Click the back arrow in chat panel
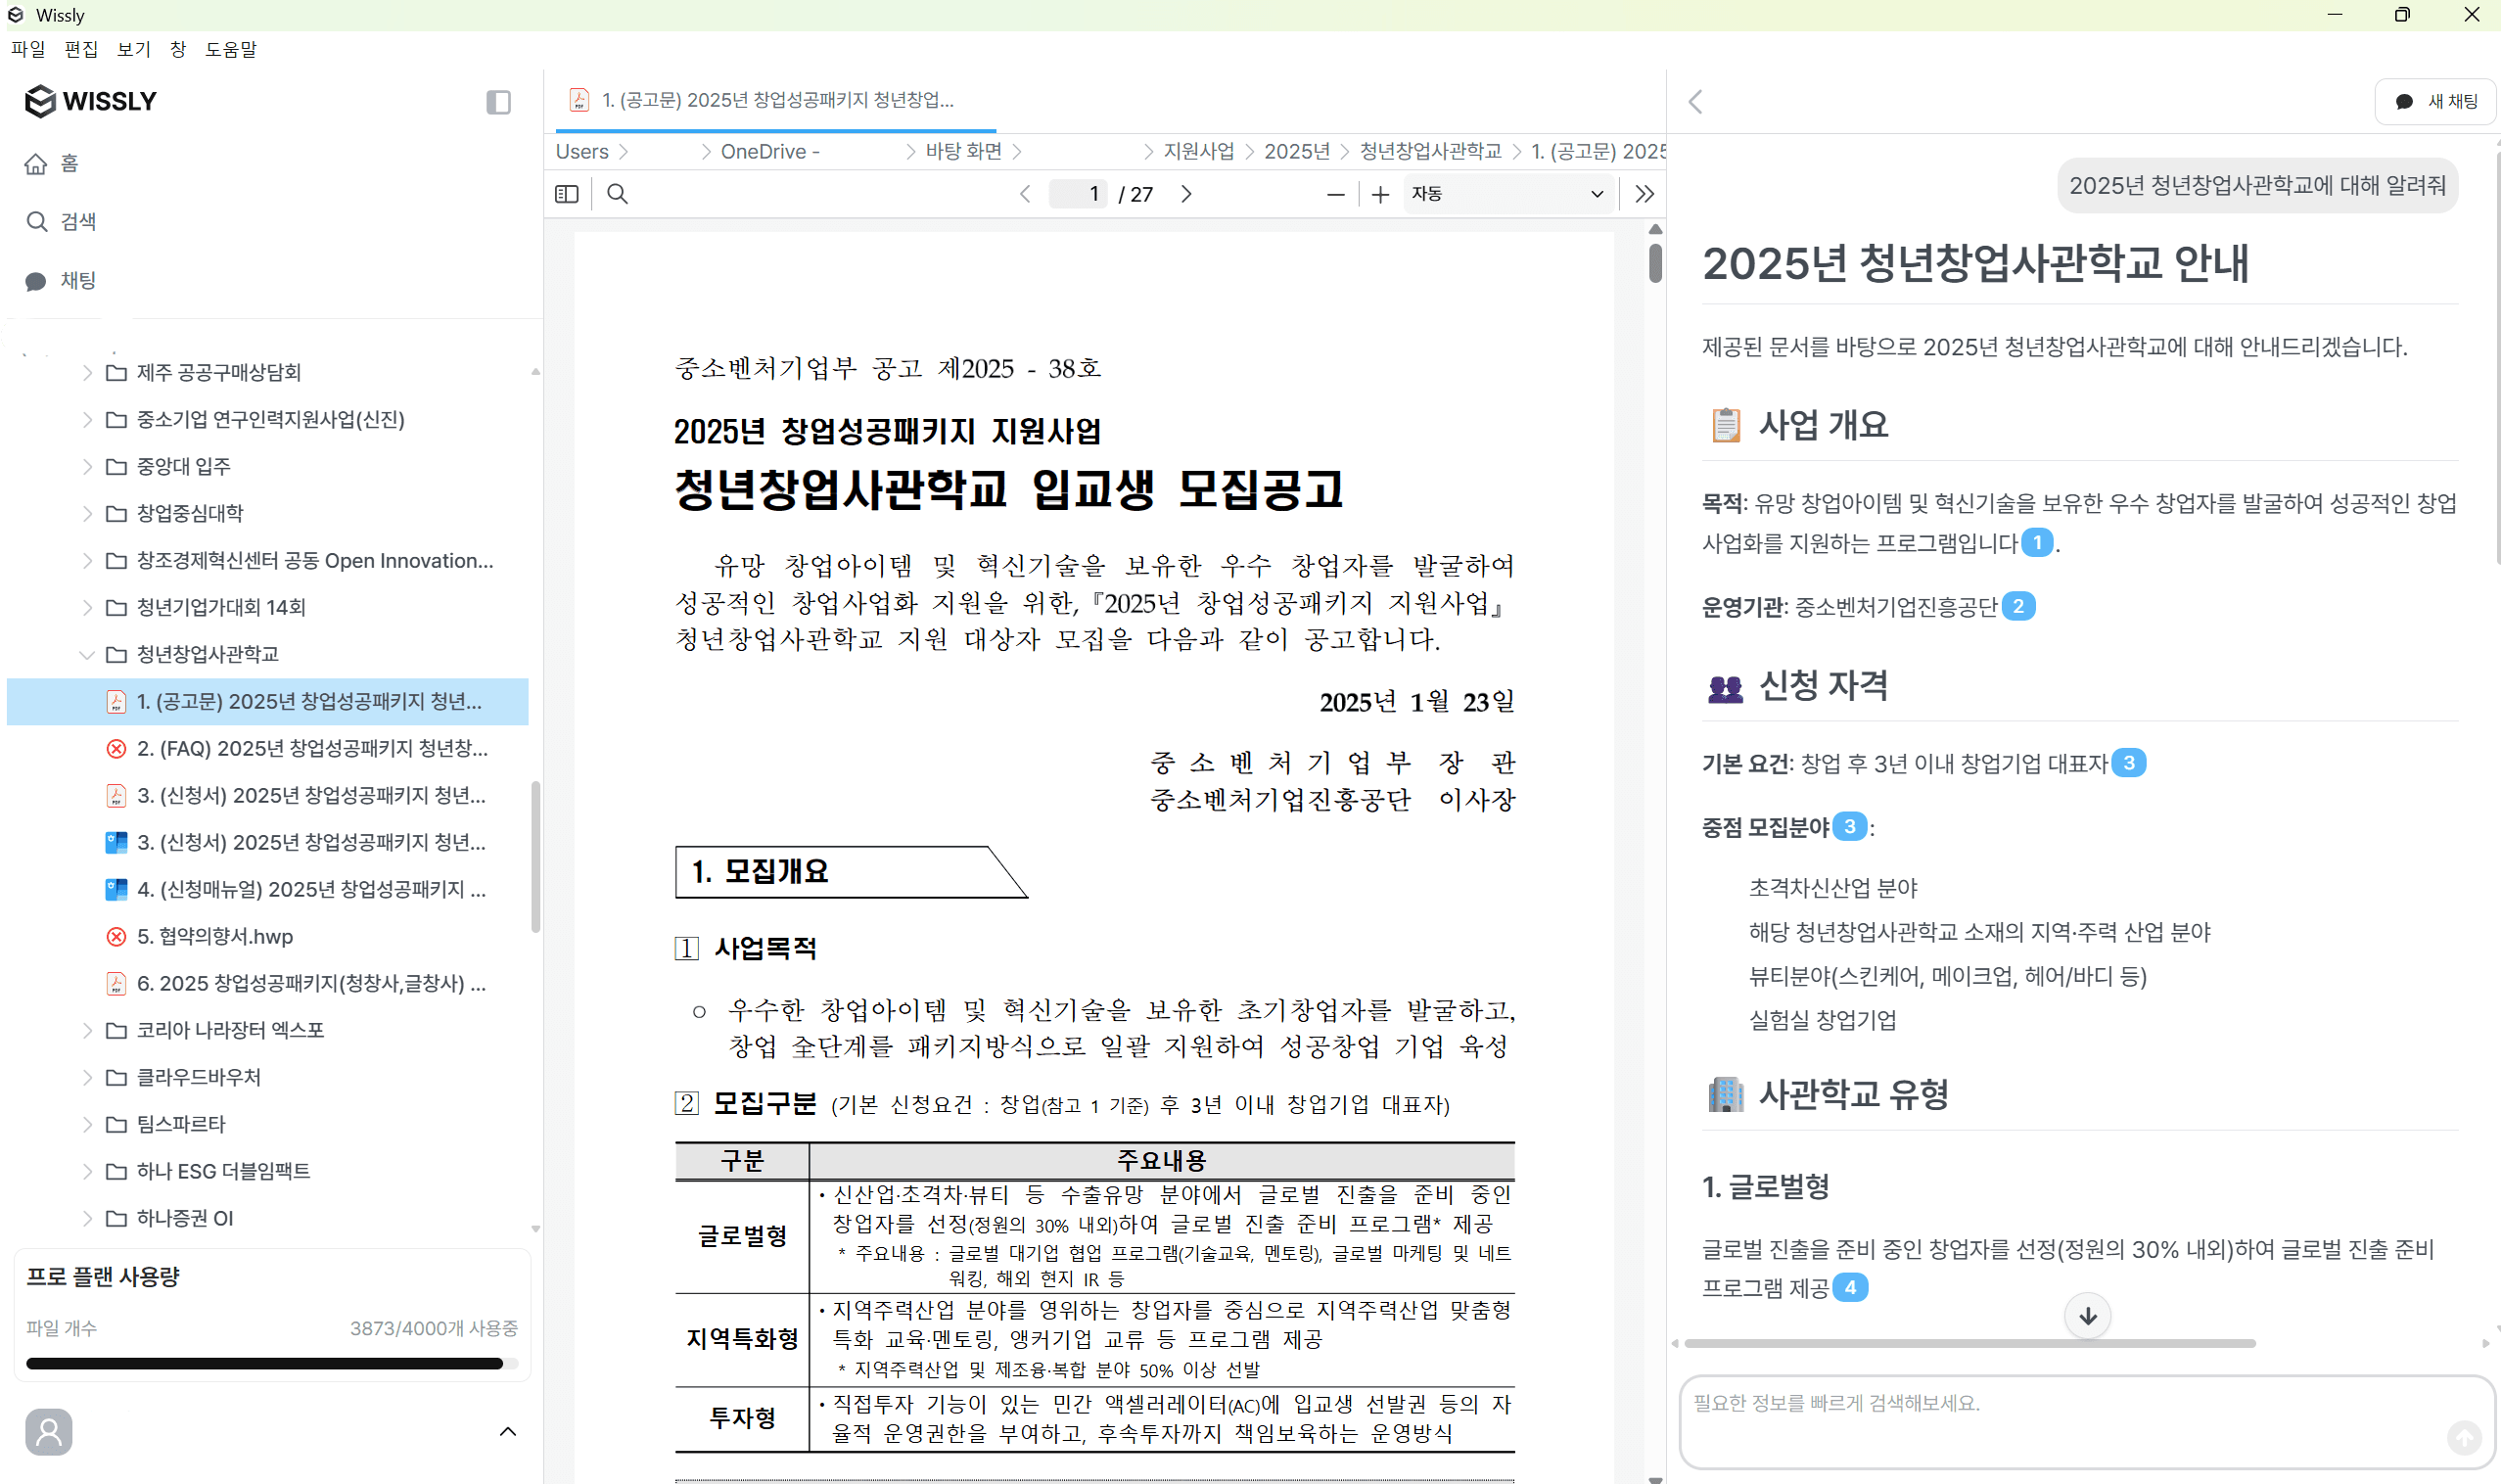This screenshot has width=2501, height=1484. click(1696, 102)
